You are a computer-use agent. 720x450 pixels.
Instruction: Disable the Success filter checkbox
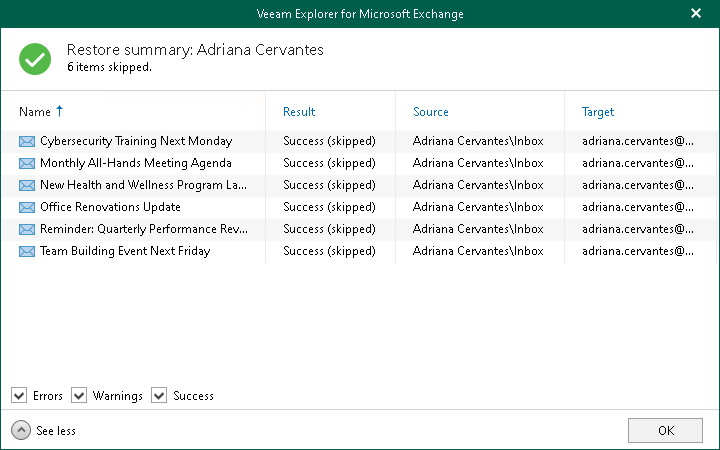pyautogui.click(x=159, y=396)
